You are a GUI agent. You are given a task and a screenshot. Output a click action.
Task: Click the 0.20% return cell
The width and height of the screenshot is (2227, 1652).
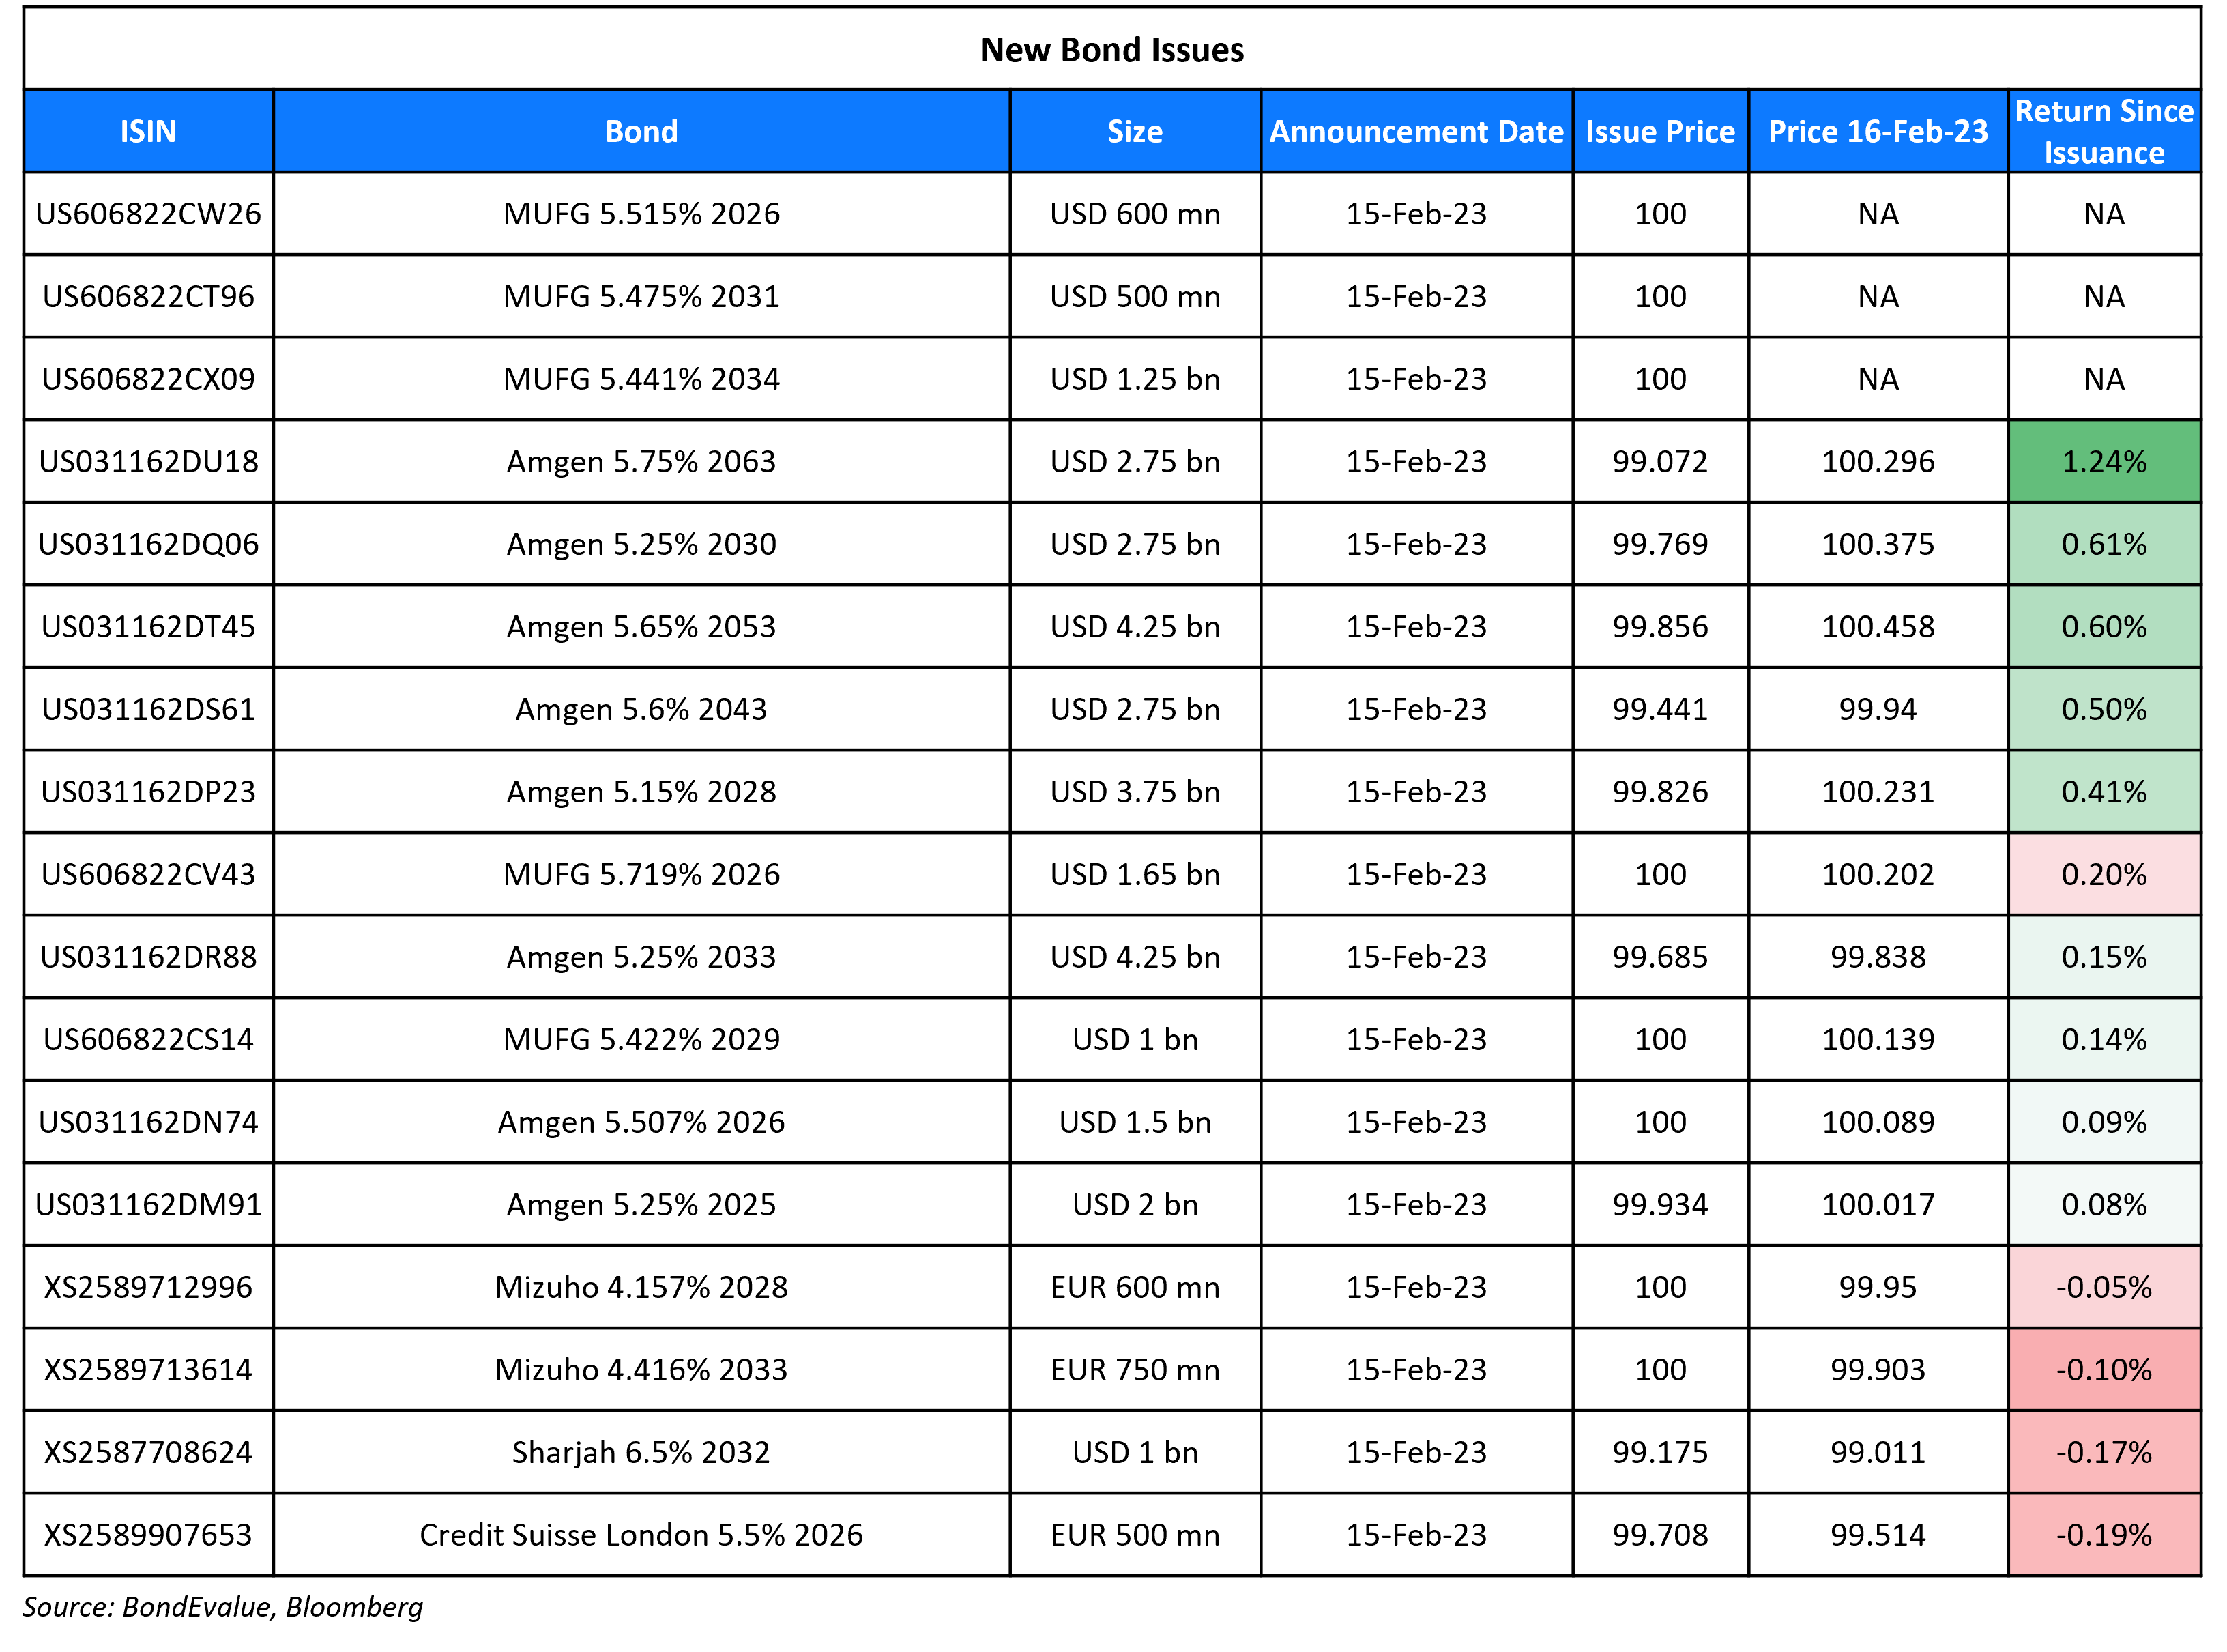(x=2104, y=874)
